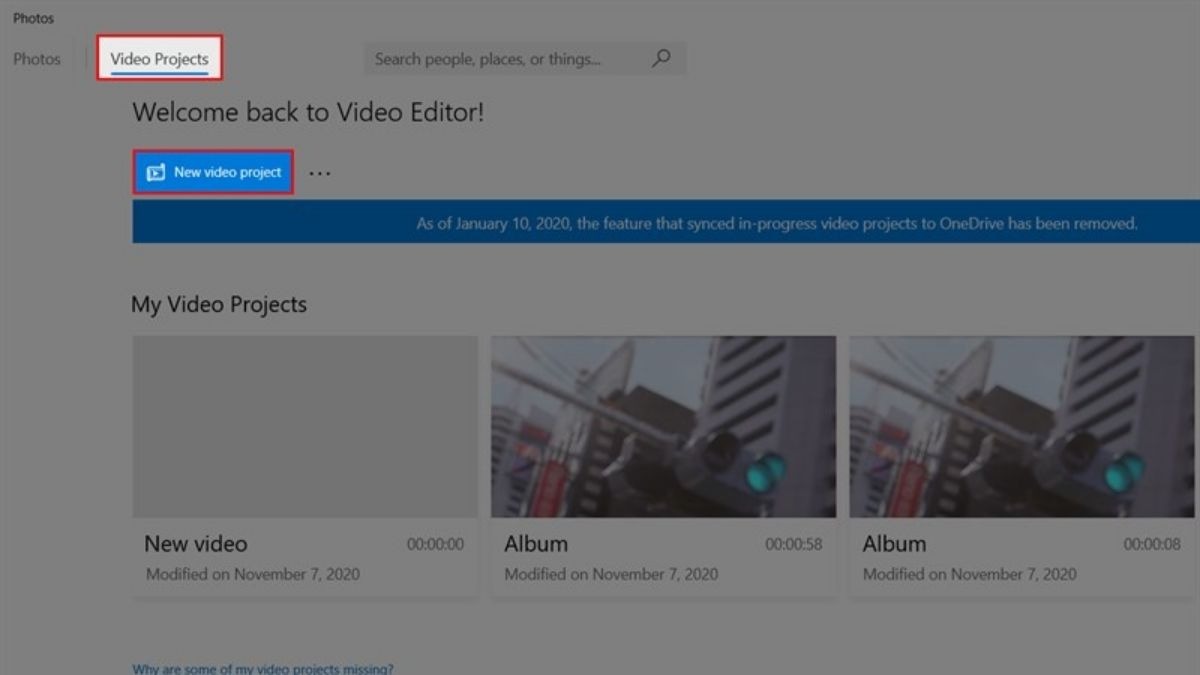Switch to the Photos tab
The width and height of the screenshot is (1200, 675).
37,59
